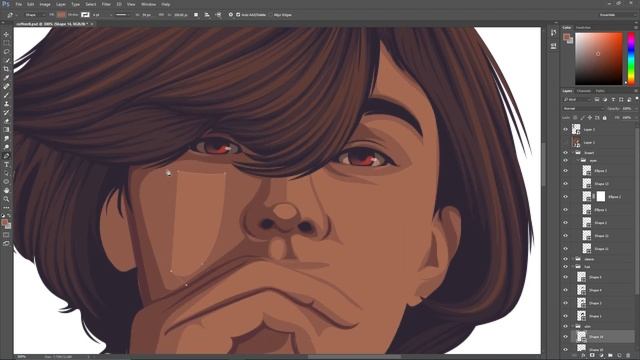The height and width of the screenshot is (360, 640).
Task: Open the layer filter Kind dropdown
Action: click(577, 100)
